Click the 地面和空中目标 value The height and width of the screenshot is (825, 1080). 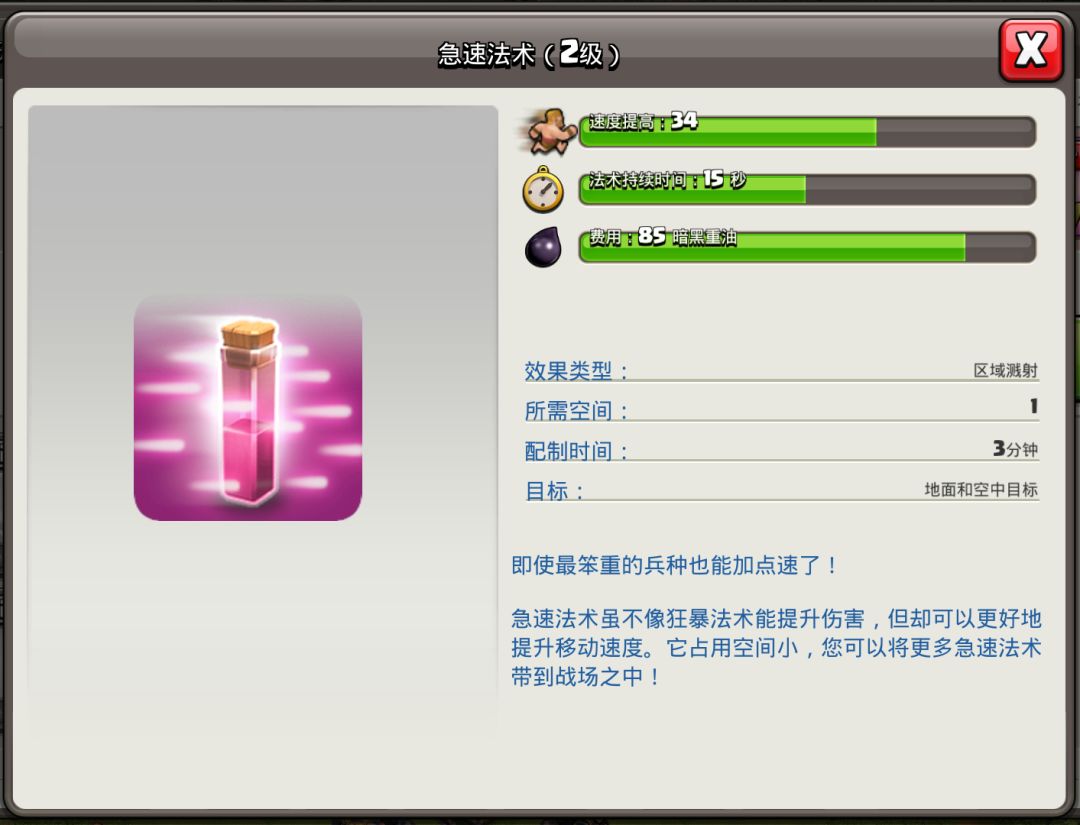coord(981,489)
